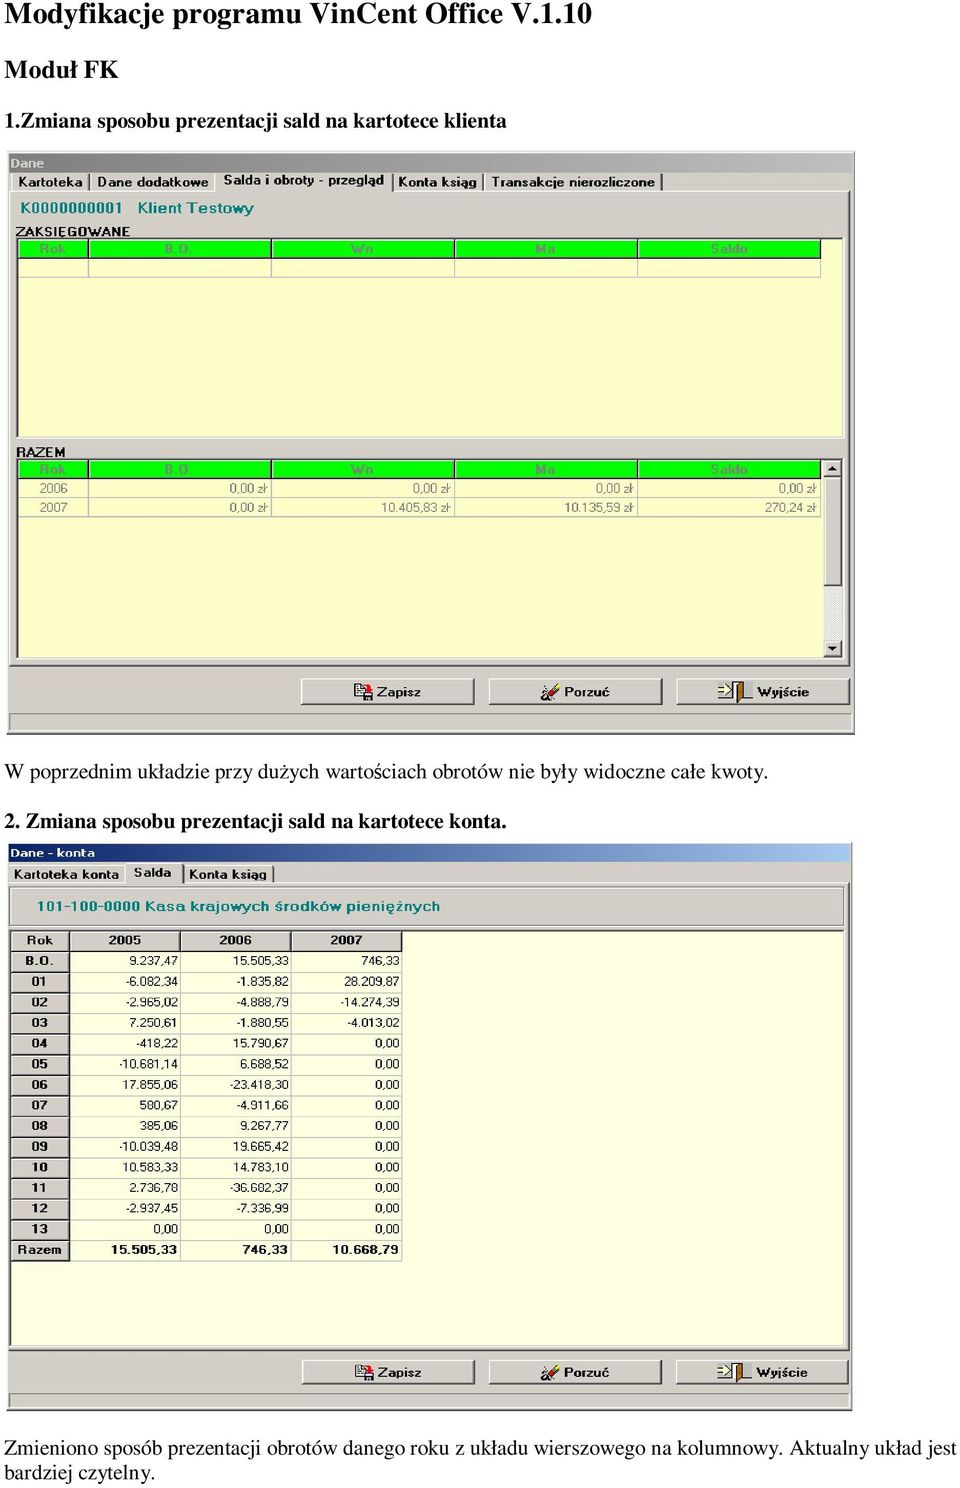Click the RAZEM table scrollbar up arrow
The image size is (960, 1488).
click(x=832, y=468)
